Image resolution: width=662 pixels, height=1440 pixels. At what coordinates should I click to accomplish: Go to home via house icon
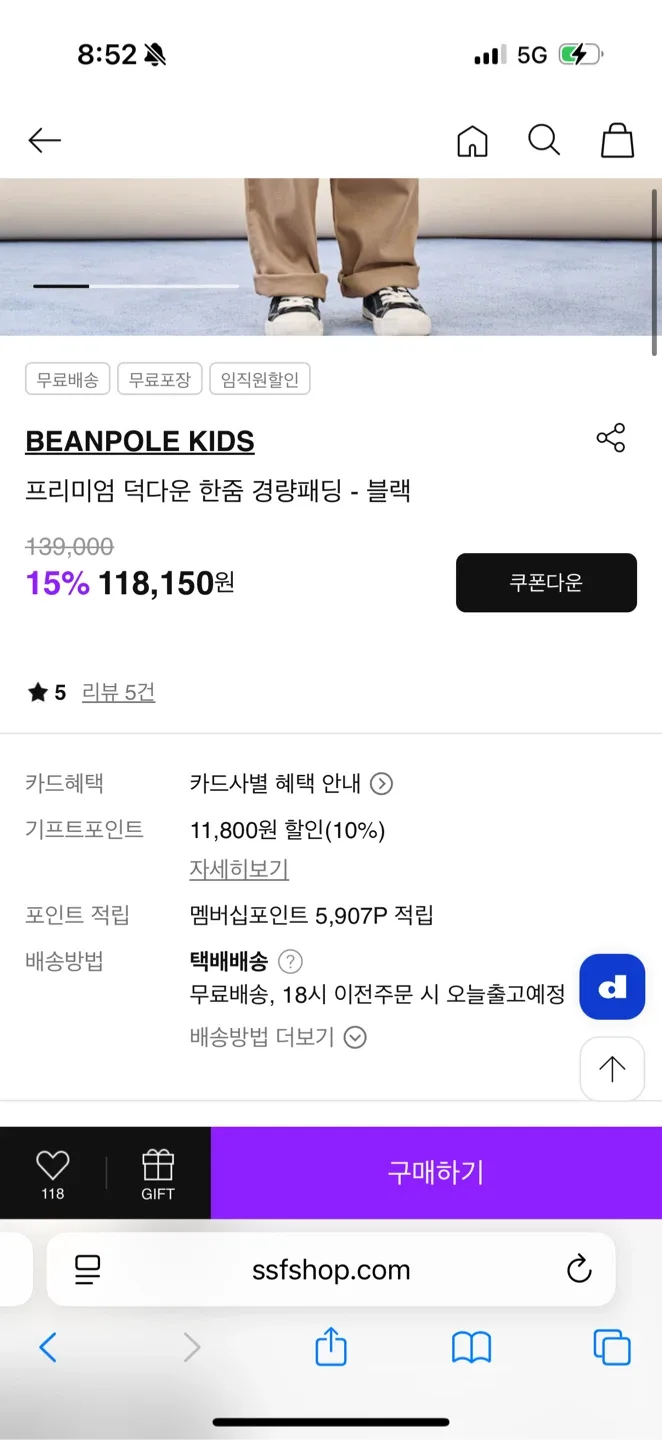click(x=472, y=141)
